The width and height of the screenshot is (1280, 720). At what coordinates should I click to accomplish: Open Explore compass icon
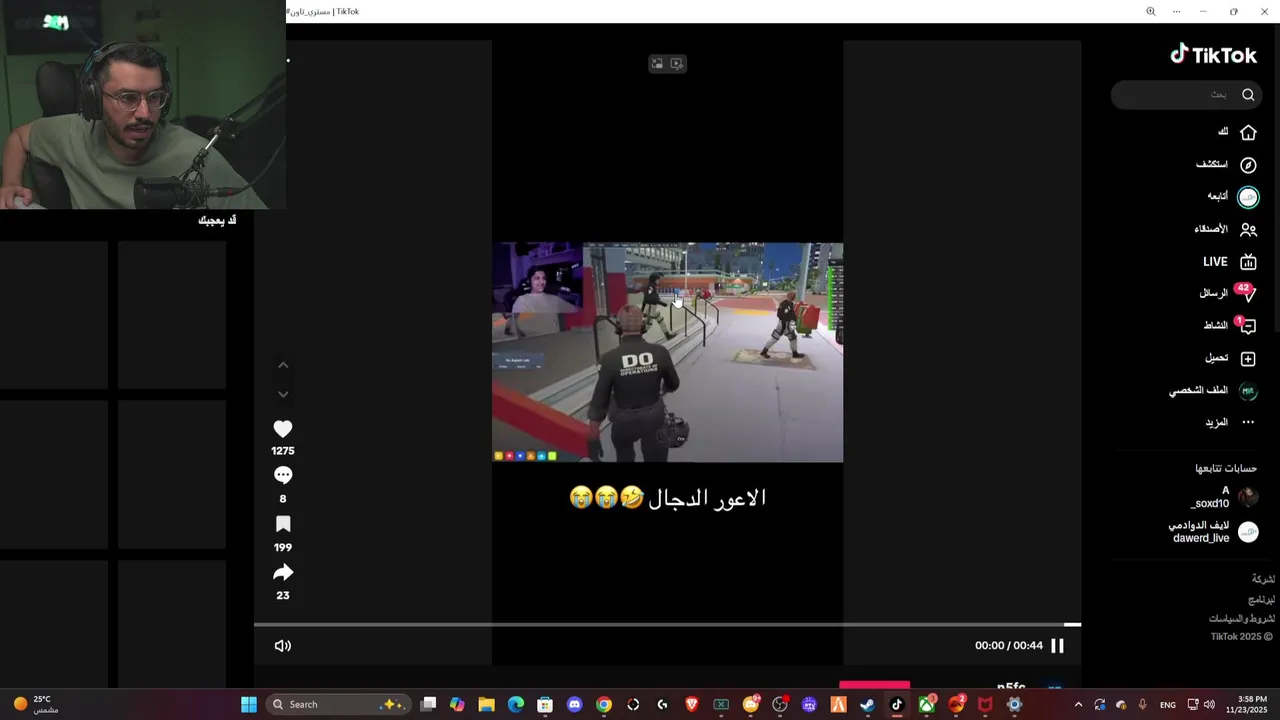pyautogui.click(x=1248, y=165)
